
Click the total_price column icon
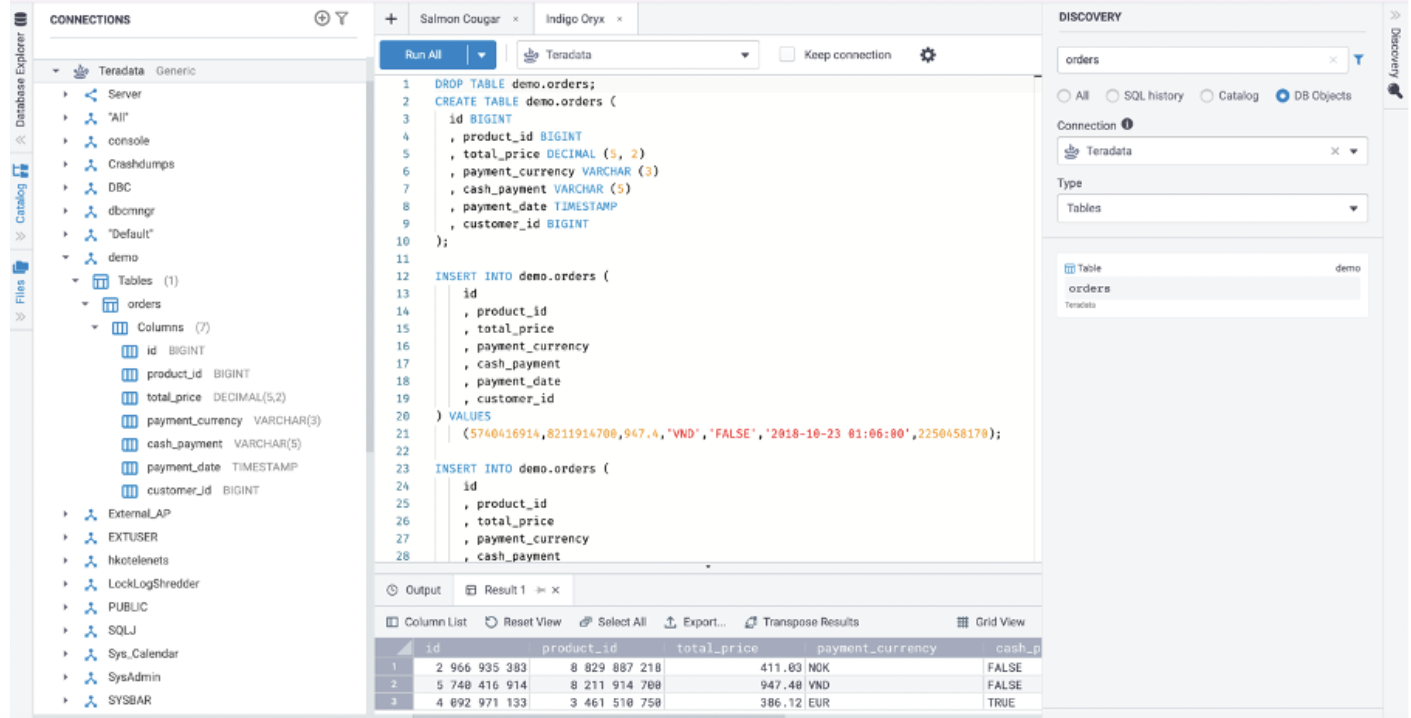129,397
